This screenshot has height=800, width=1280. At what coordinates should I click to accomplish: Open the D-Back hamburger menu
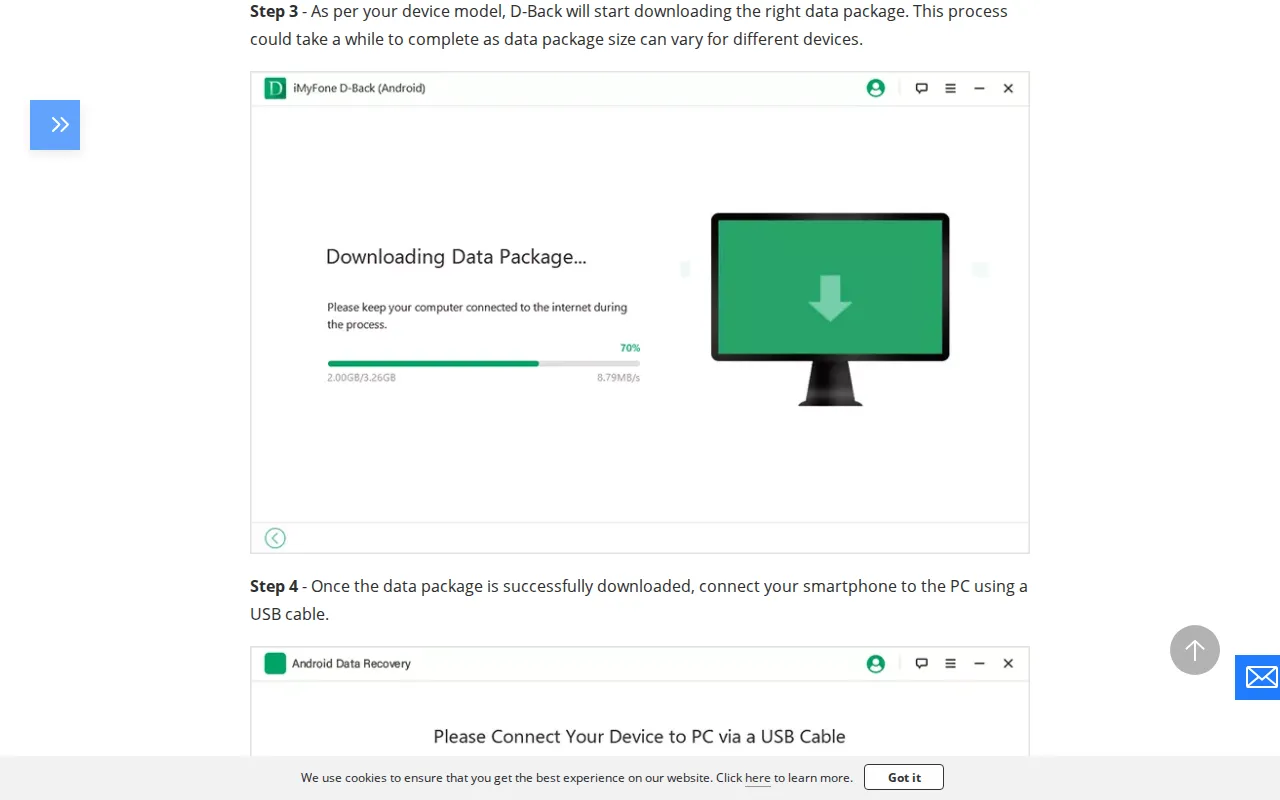pyautogui.click(x=951, y=88)
